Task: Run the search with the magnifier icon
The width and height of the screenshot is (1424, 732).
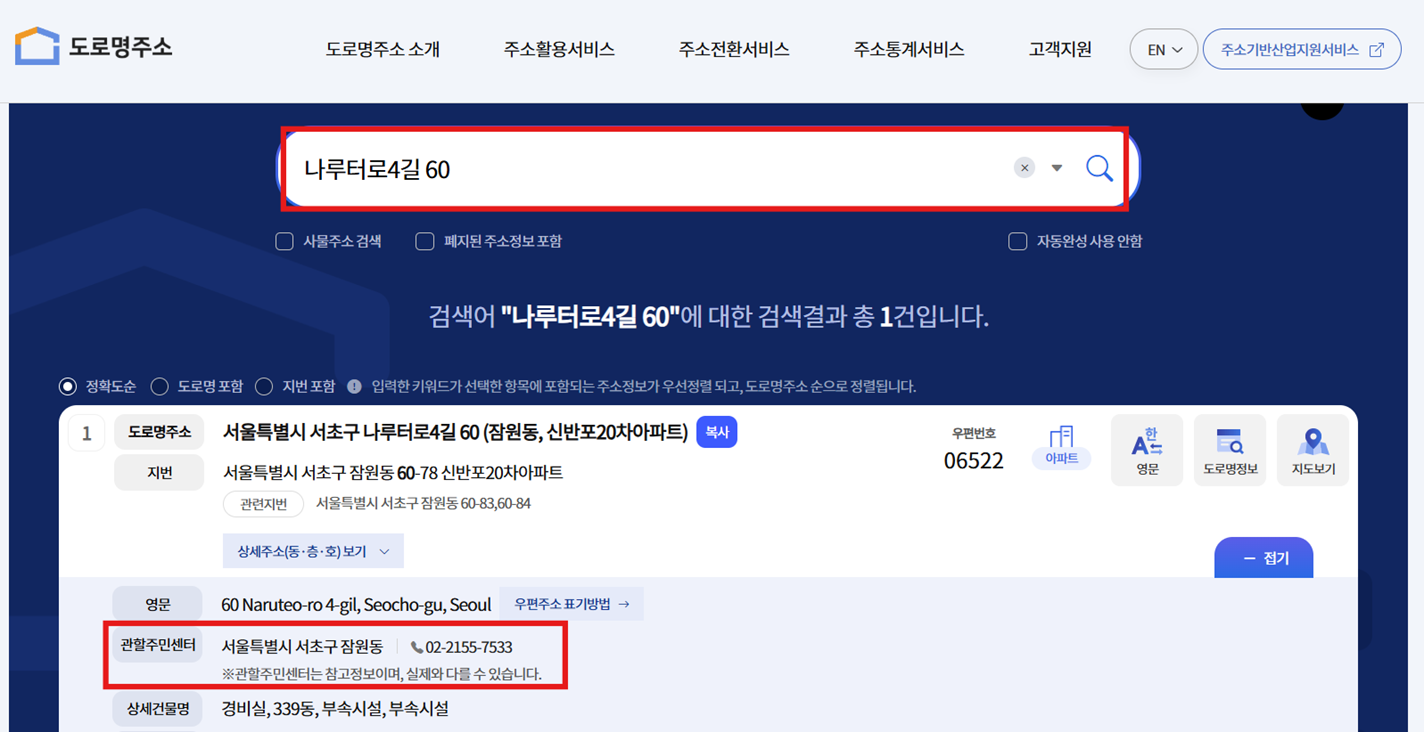Action: coord(1099,168)
